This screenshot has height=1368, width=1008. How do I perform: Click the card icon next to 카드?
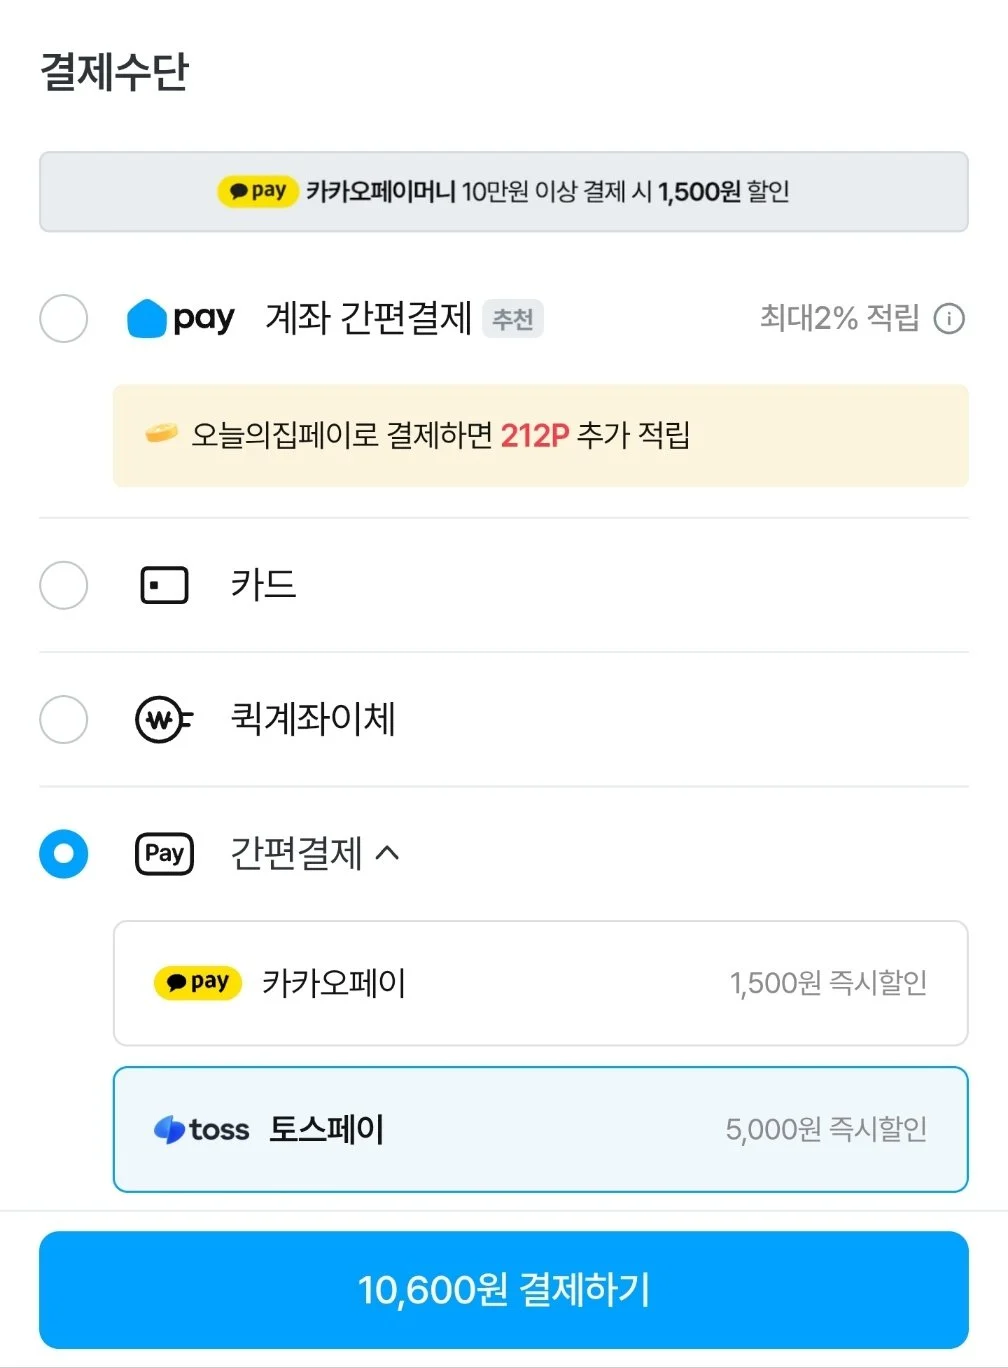pyautogui.click(x=164, y=585)
